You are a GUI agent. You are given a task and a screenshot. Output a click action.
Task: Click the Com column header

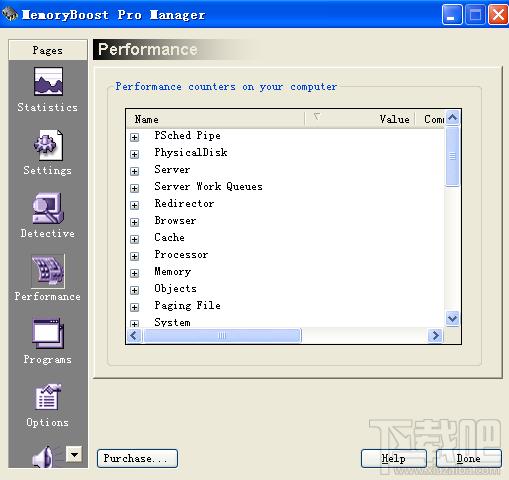tap(430, 119)
